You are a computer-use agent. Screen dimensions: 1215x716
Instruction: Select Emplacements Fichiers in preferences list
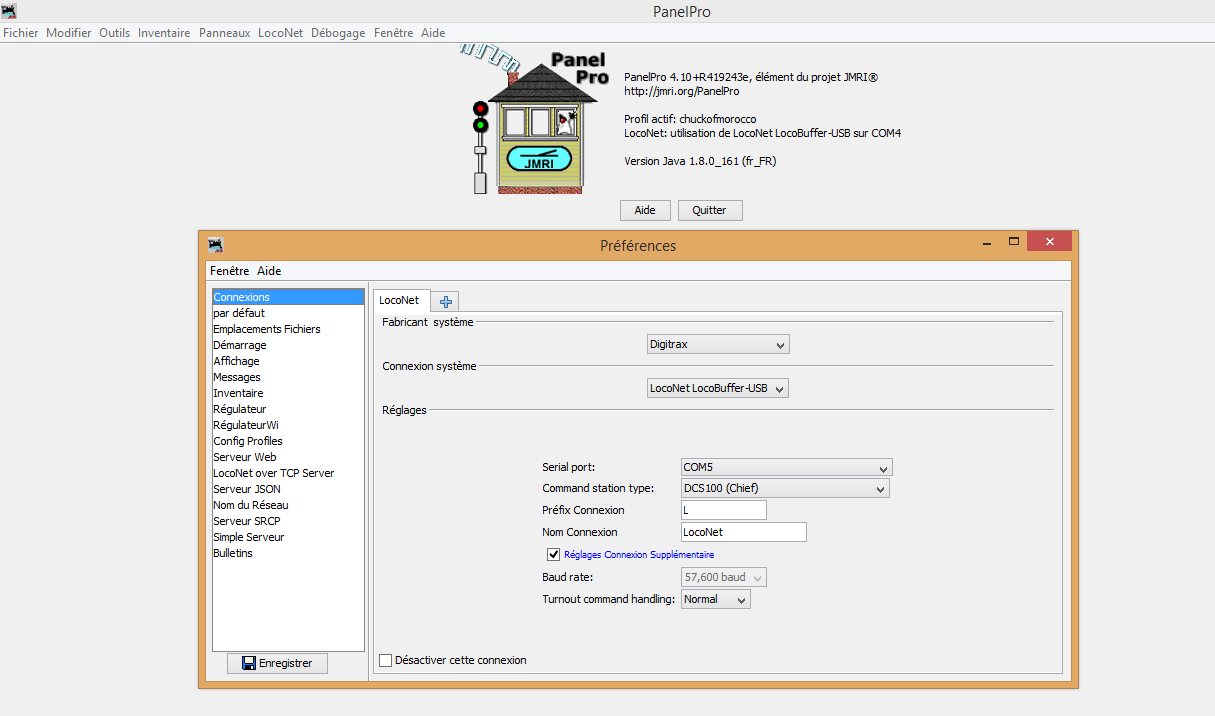pyautogui.click(x=288, y=329)
